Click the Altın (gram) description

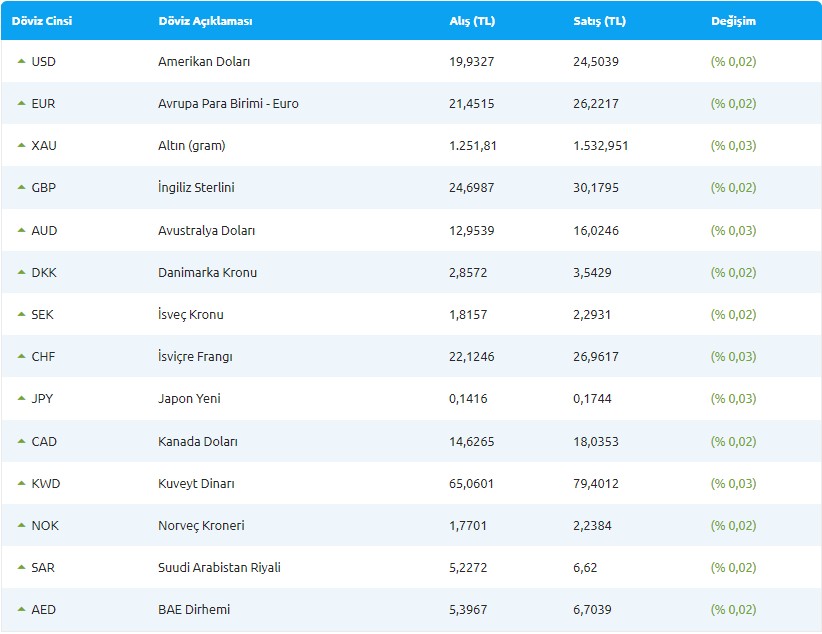192,145
